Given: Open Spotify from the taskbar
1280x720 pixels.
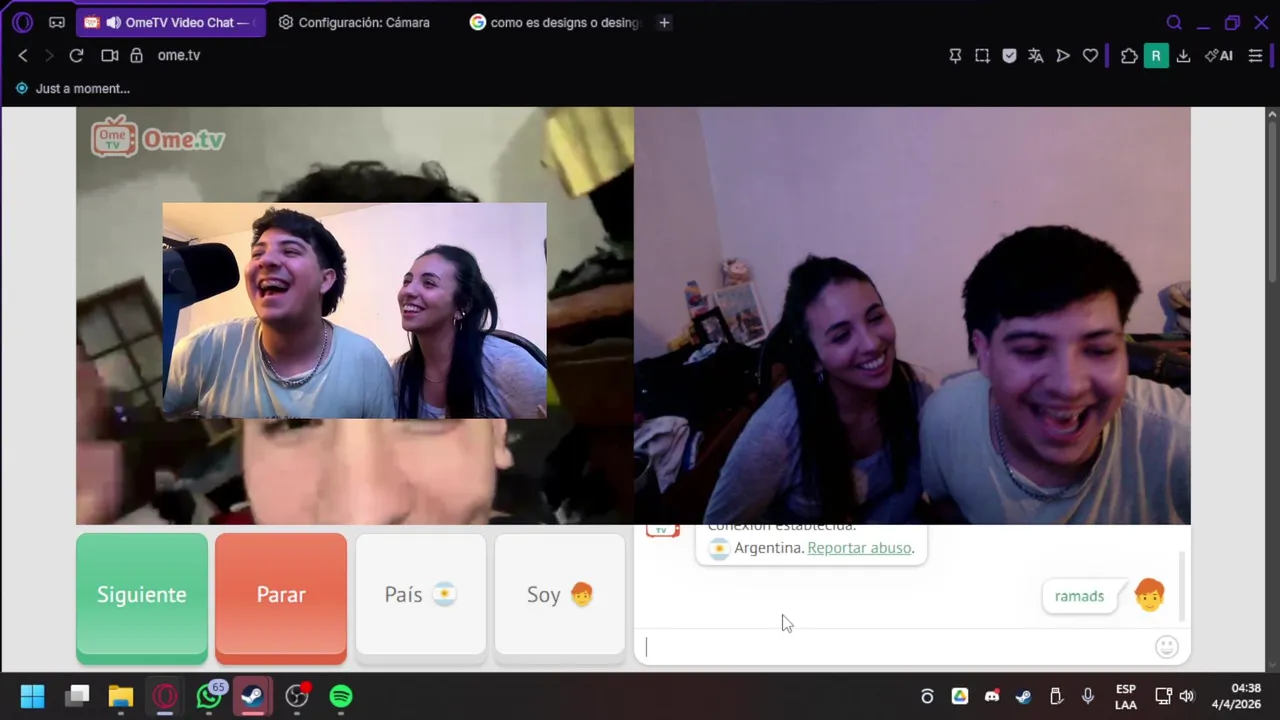Looking at the screenshot, I should pos(341,696).
